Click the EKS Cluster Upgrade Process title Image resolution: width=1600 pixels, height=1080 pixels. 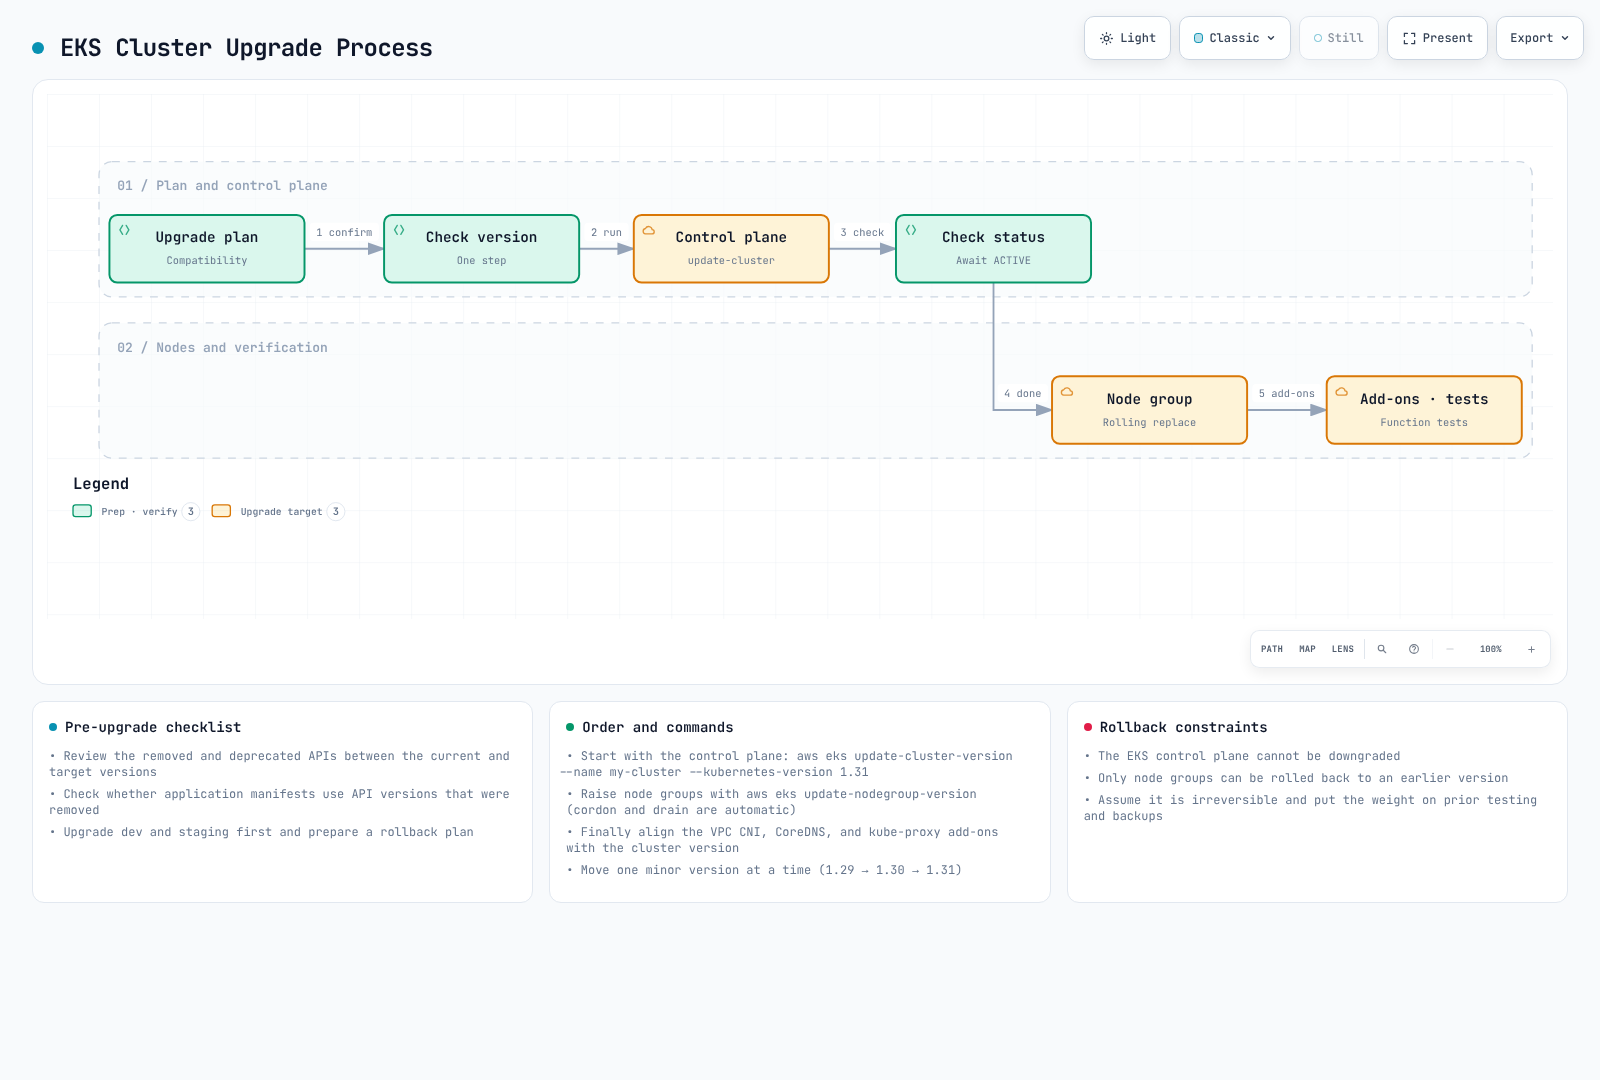tap(246, 48)
